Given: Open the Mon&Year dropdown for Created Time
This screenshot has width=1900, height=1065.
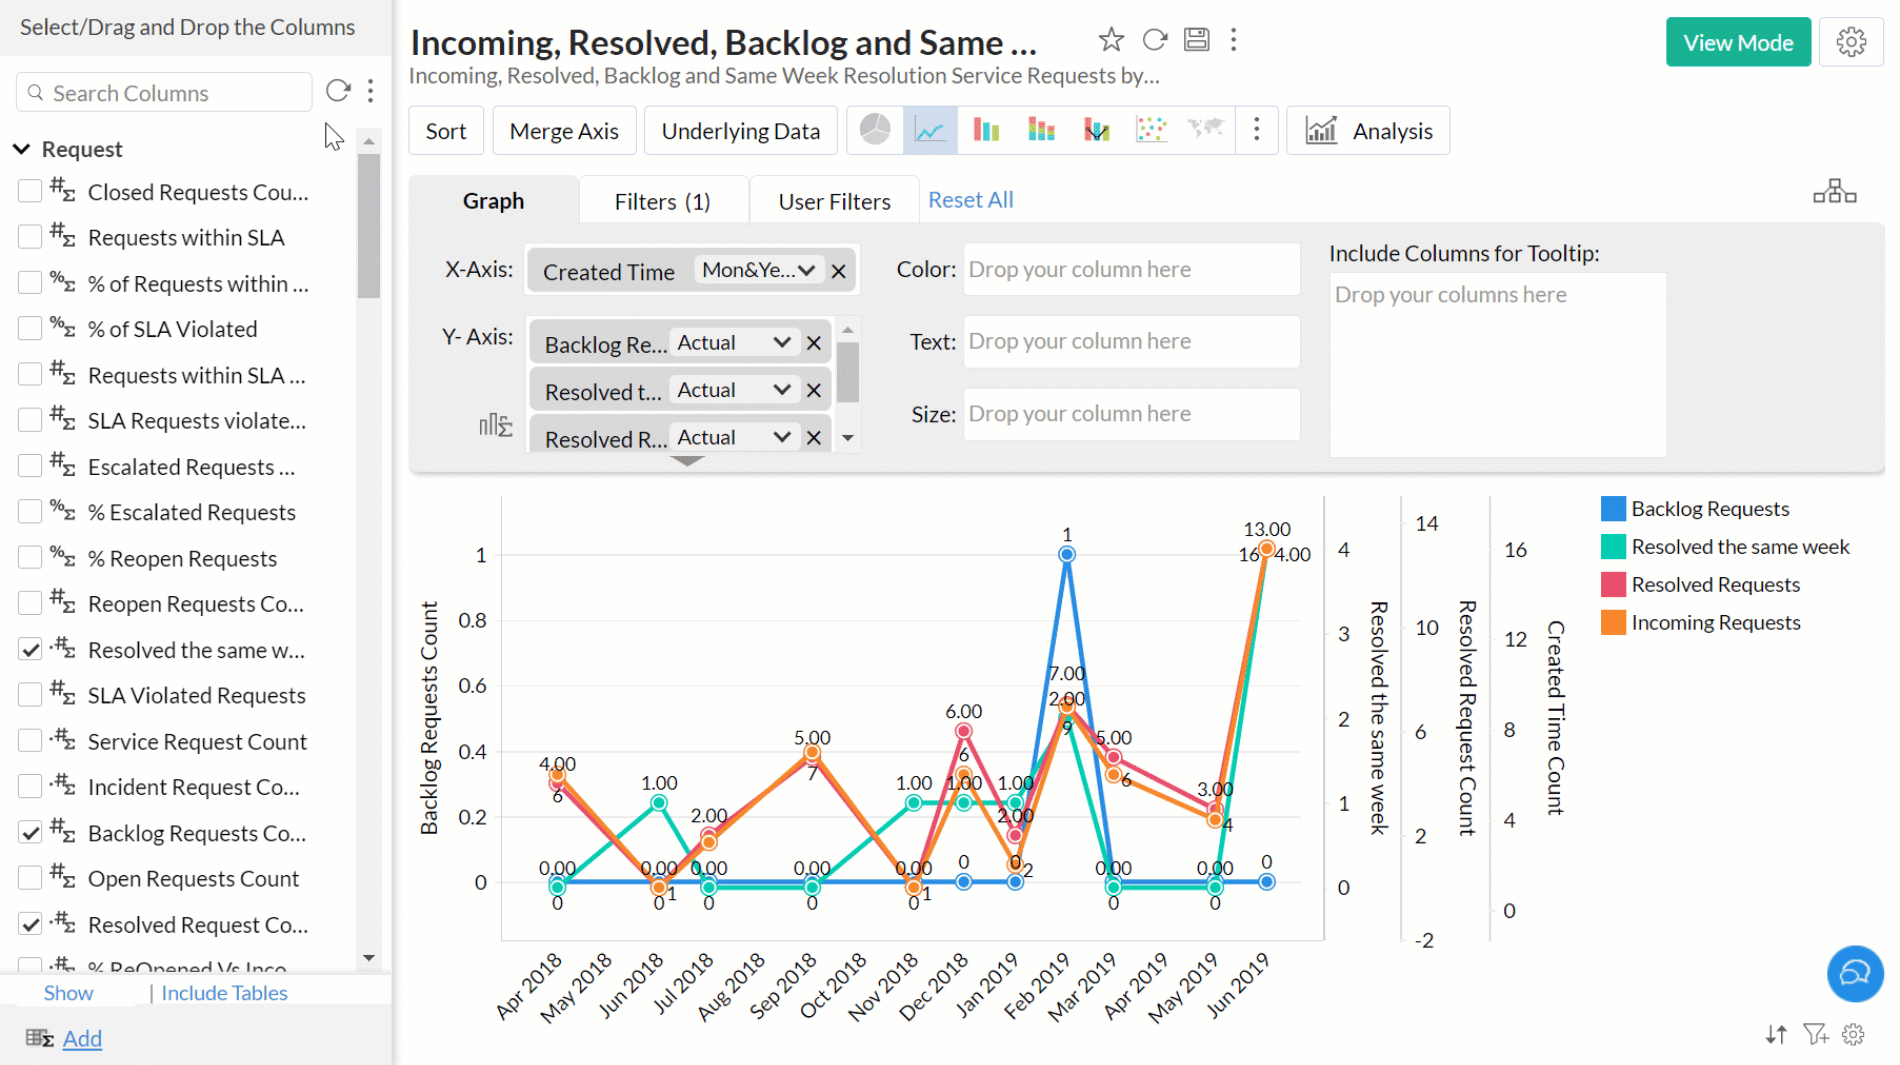Looking at the screenshot, I should click(x=758, y=270).
